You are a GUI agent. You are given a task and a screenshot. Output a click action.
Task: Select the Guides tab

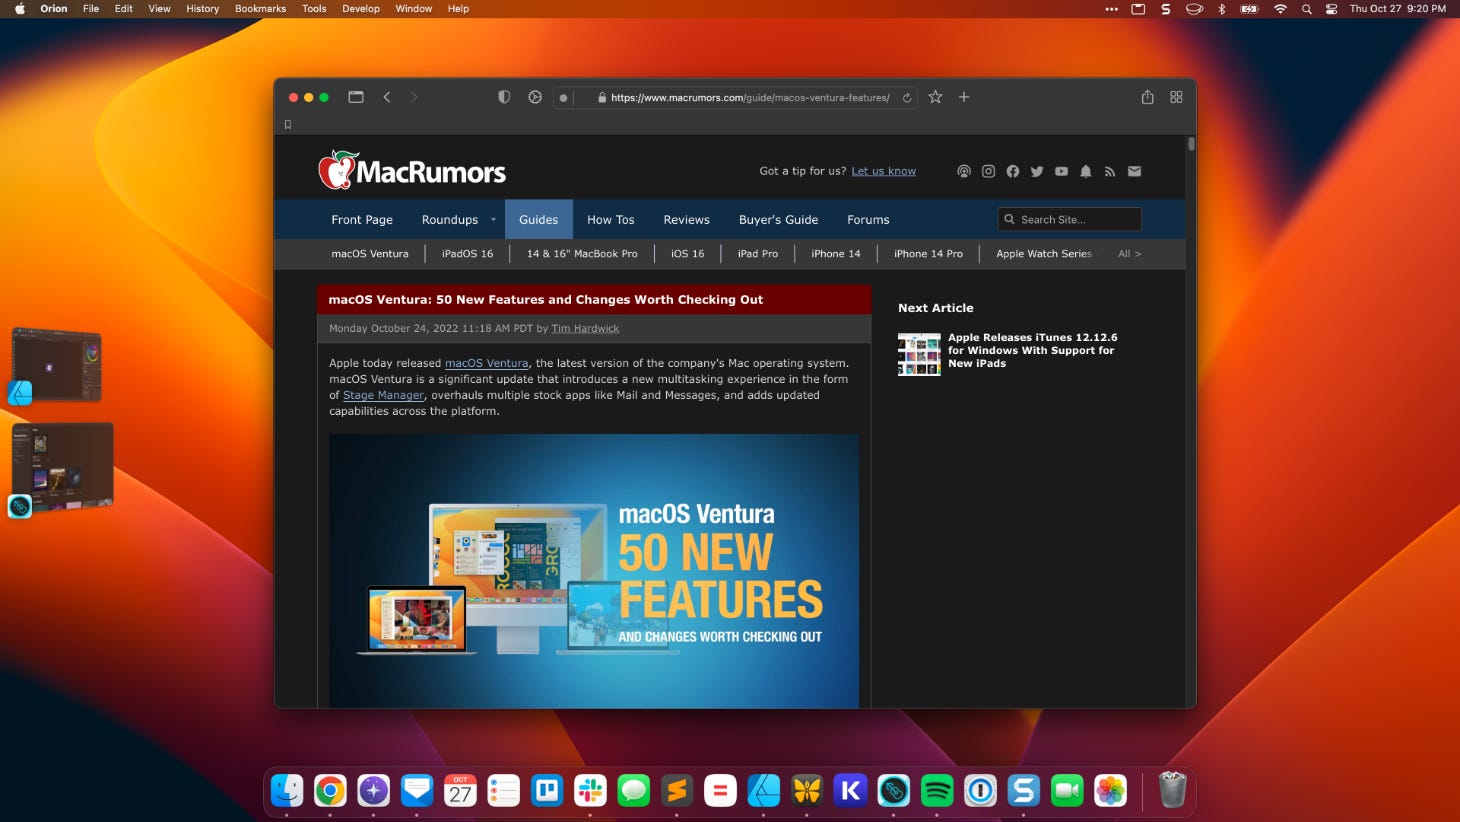tap(538, 220)
